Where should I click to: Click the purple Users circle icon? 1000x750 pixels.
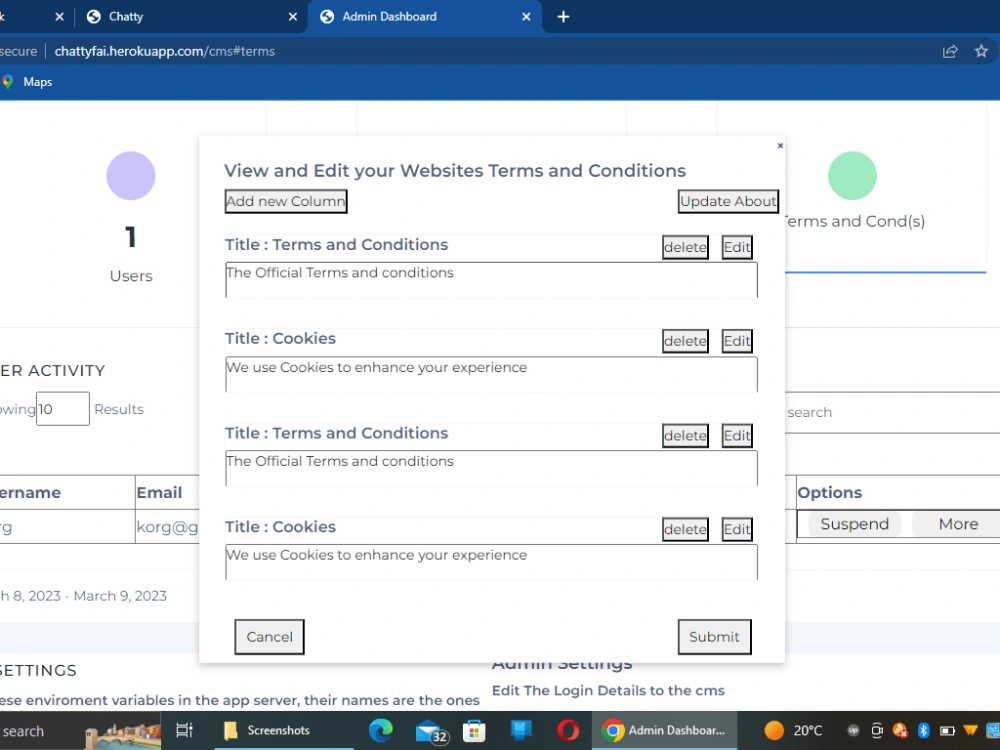[131, 175]
